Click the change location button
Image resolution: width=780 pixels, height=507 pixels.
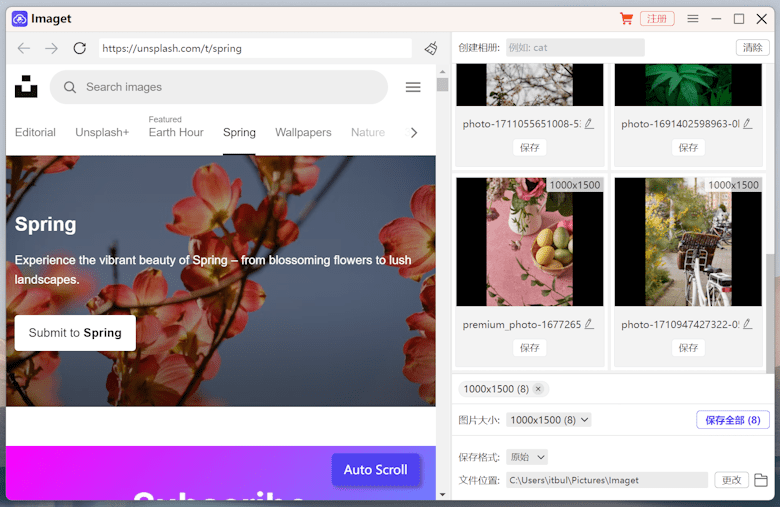coord(731,480)
